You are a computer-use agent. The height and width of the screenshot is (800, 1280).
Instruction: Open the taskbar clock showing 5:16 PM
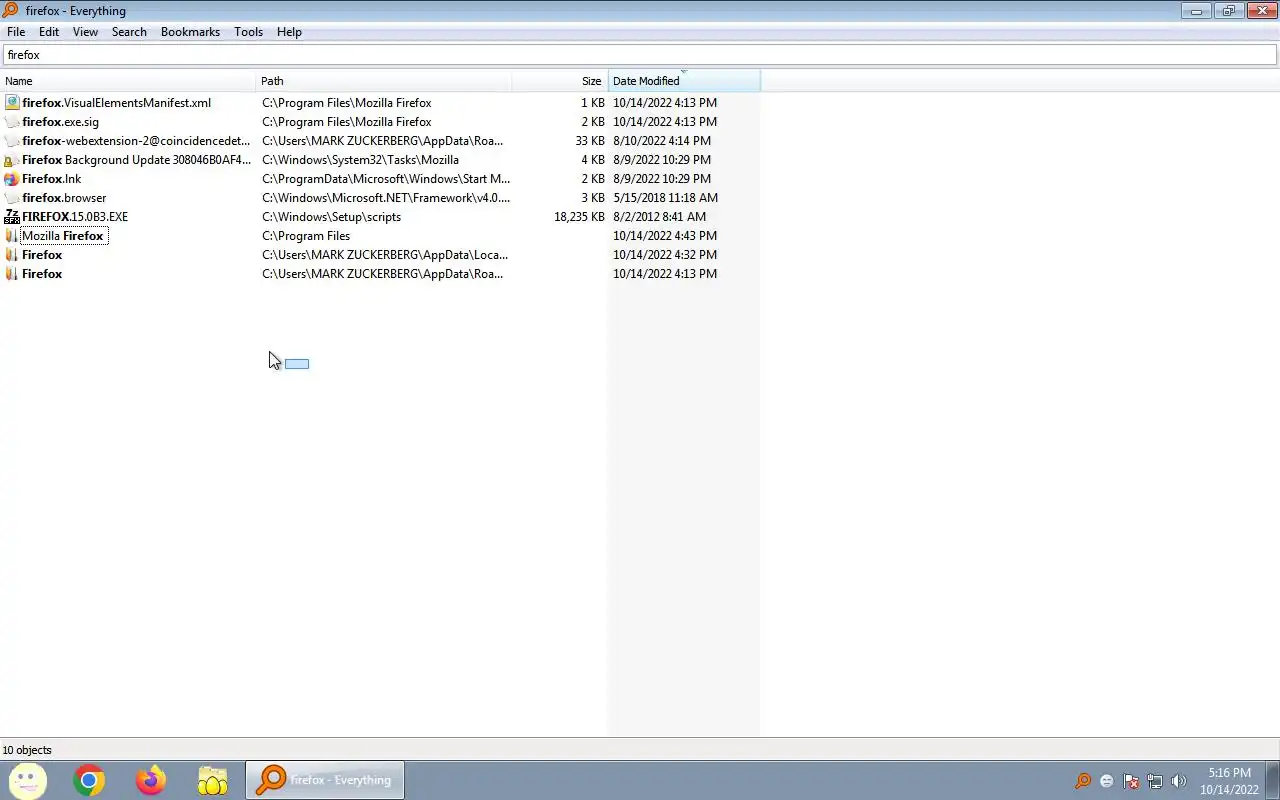click(1230, 781)
